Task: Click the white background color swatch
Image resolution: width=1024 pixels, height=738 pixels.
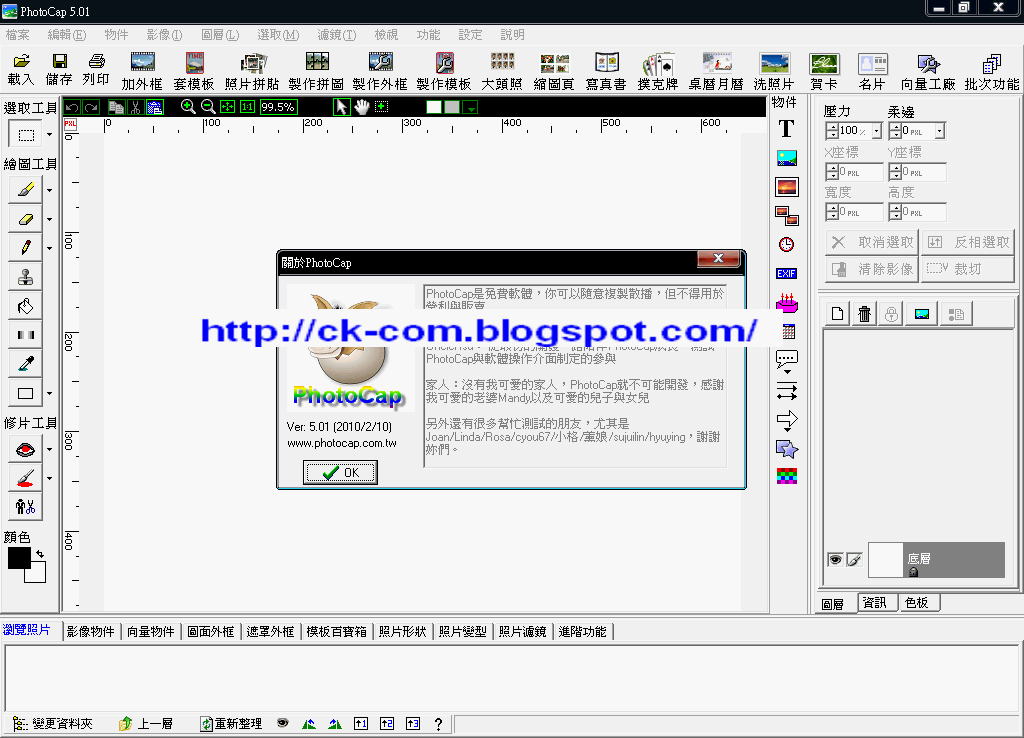Action: tap(38, 575)
